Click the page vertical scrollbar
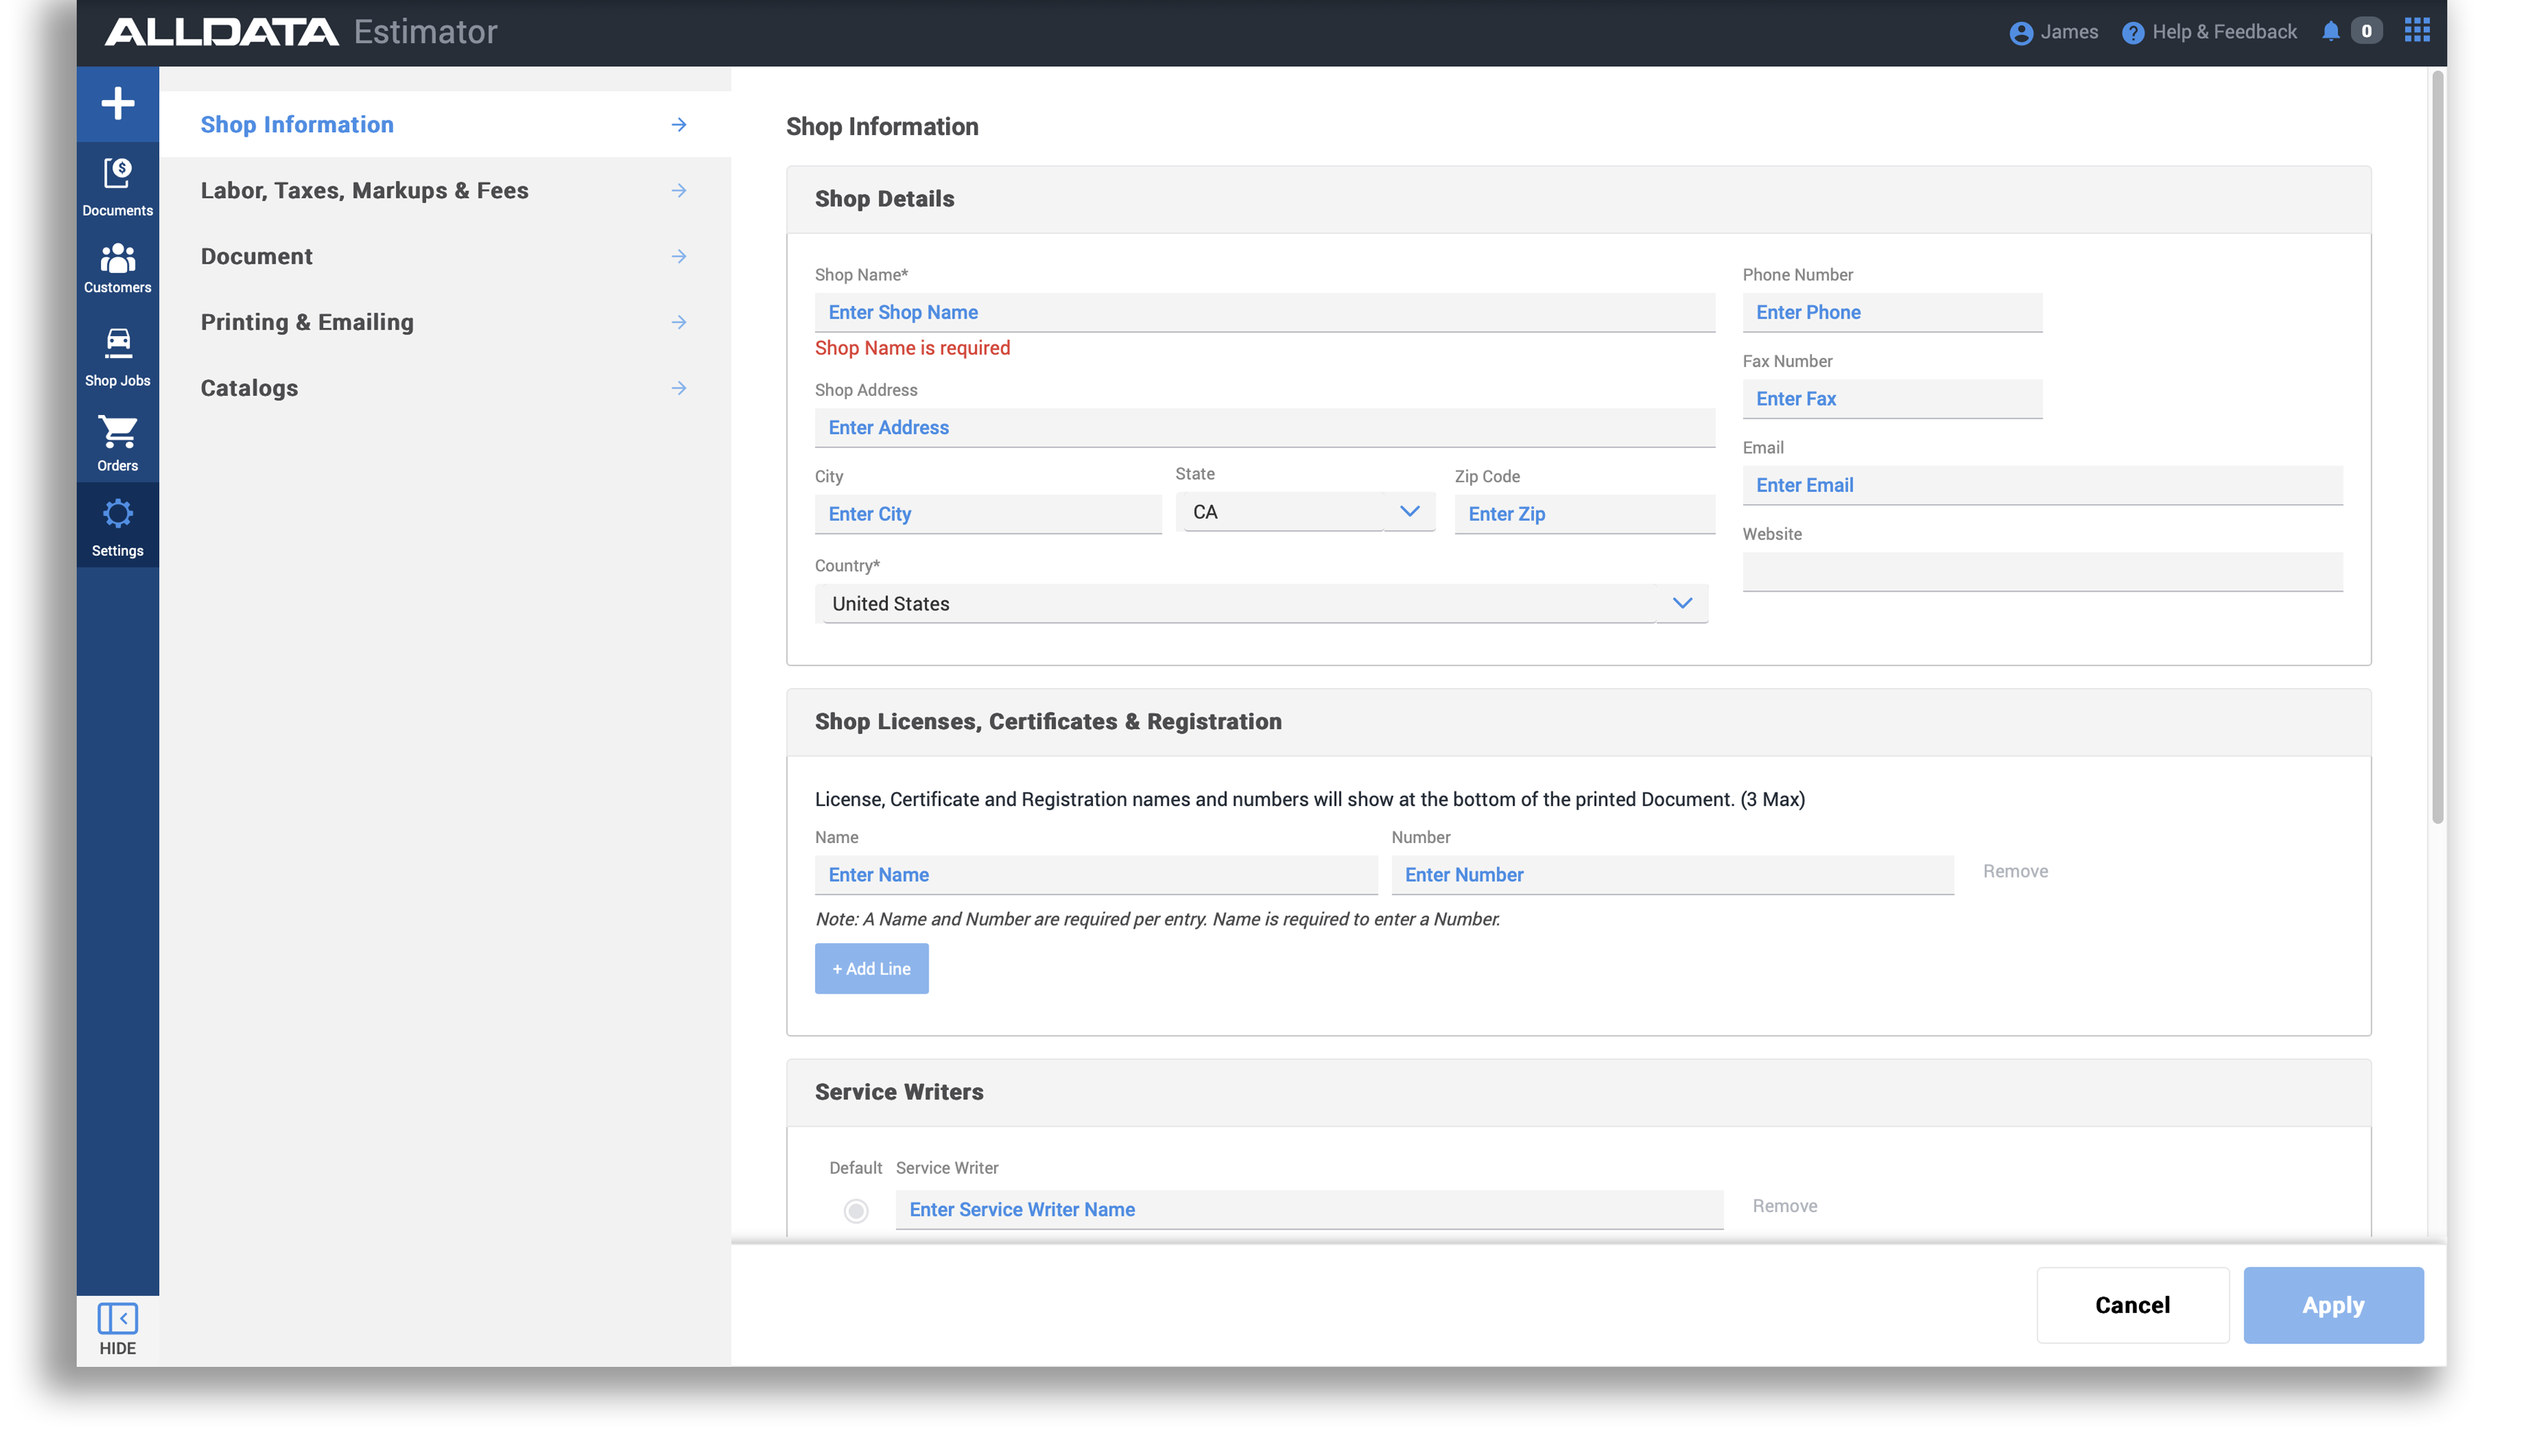This screenshot has width=2524, height=1456. pyautogui.click(x=2437, y=447)
